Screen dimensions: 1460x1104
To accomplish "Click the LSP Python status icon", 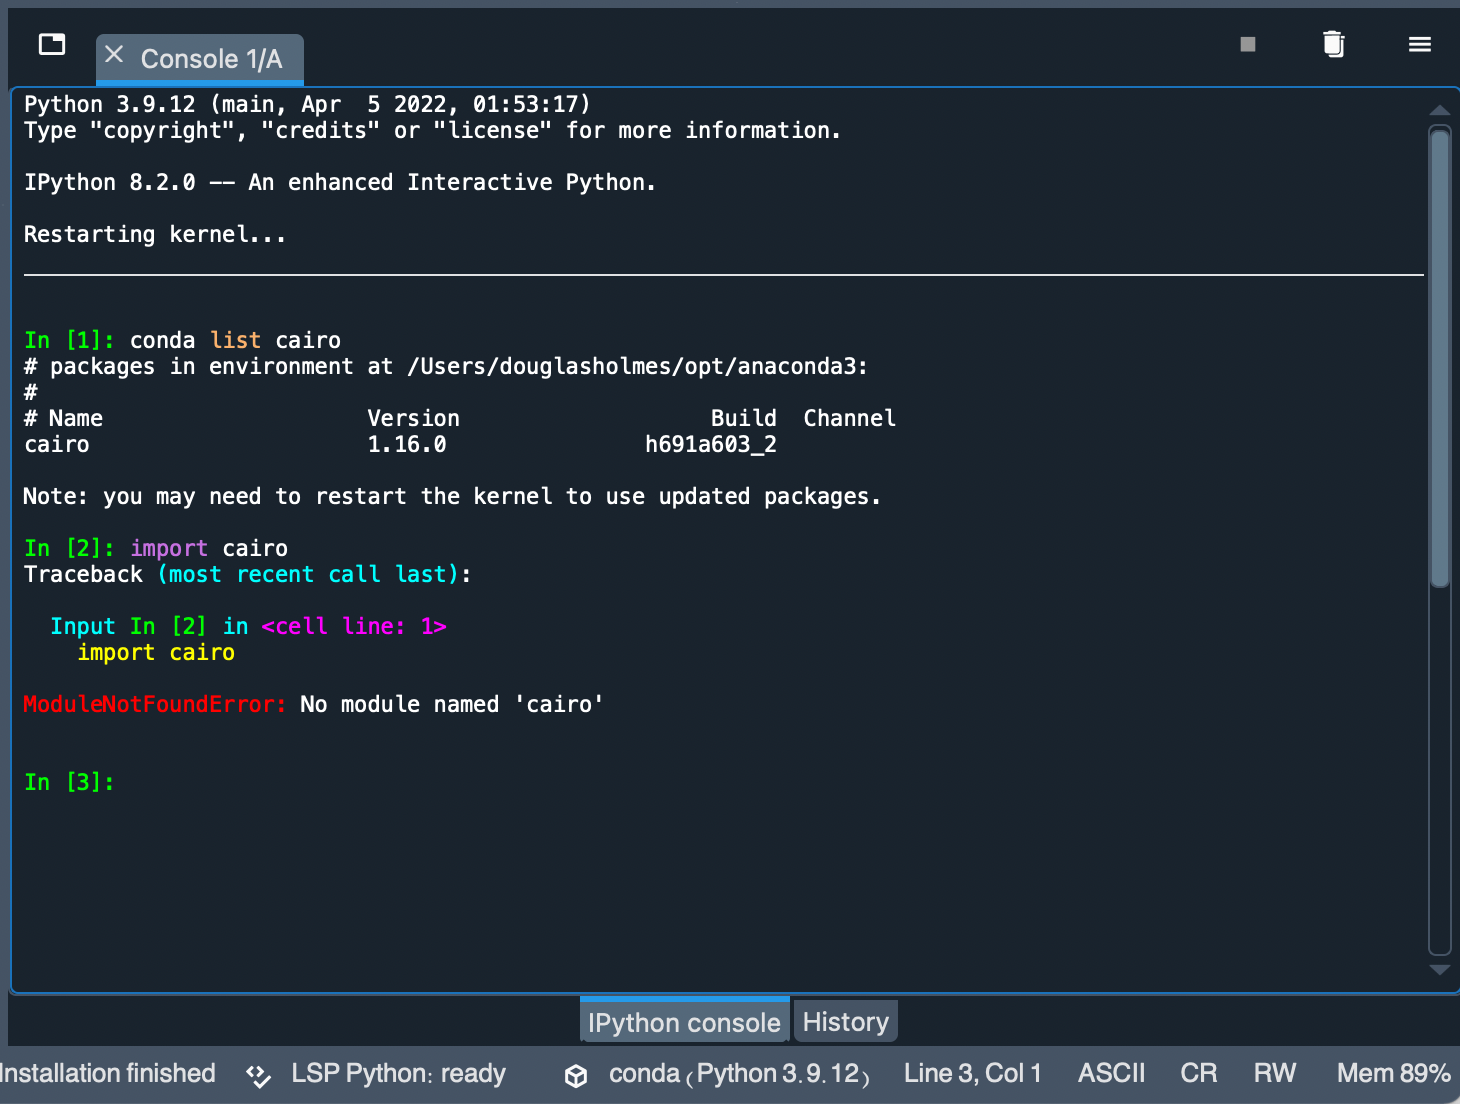I will click(259, 1075).
